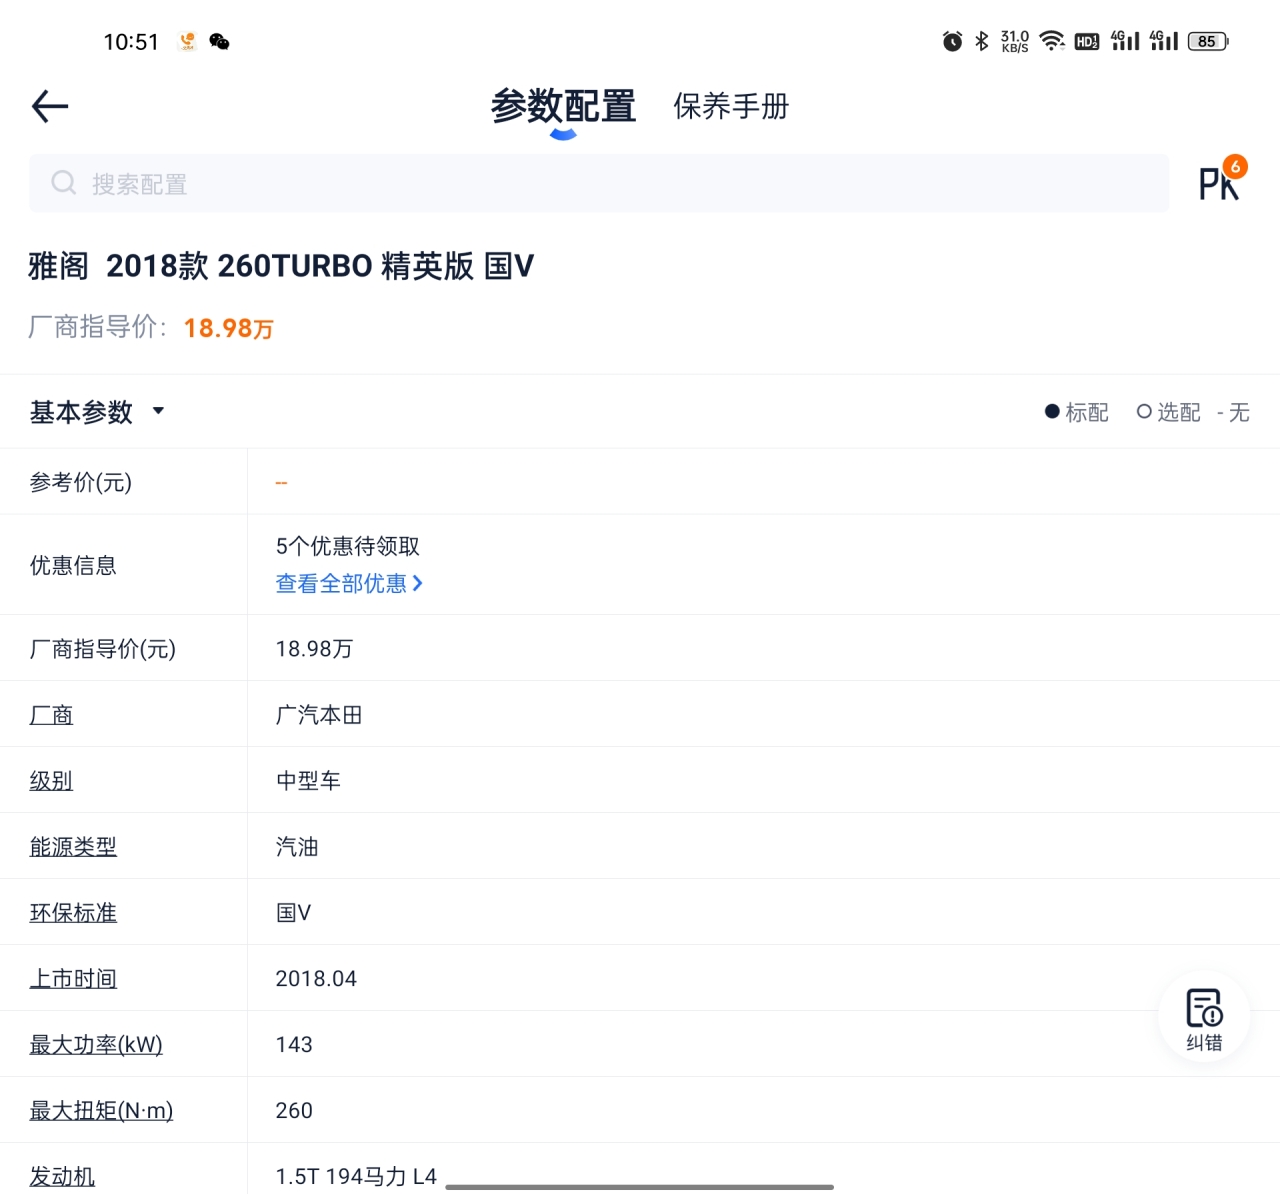This screenshot has width=1280, height=1194.
Task: Tap the 标配 legend indicator
Action: [x=1077, y=412]
